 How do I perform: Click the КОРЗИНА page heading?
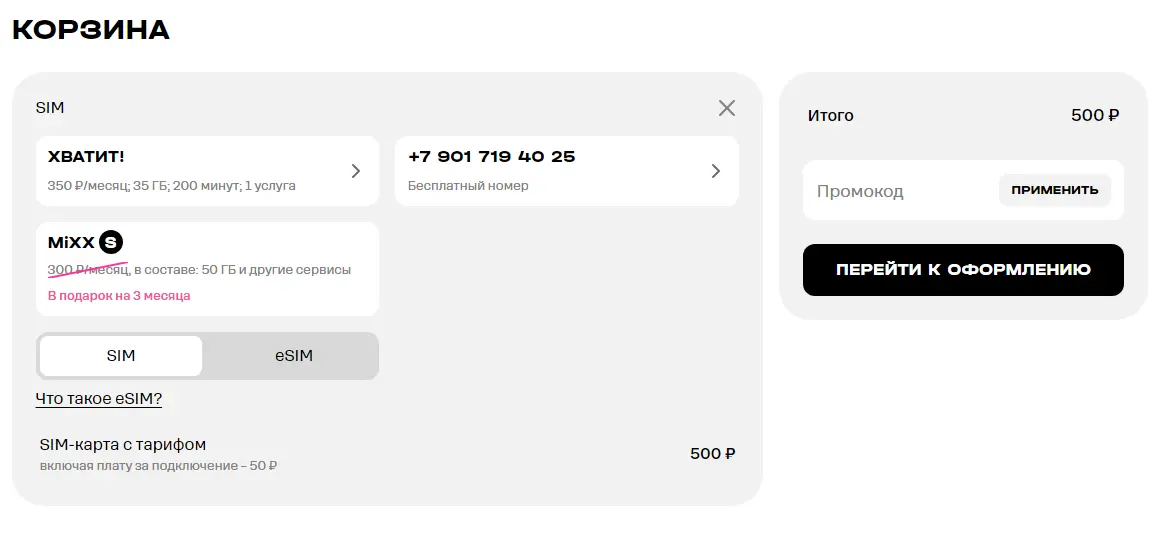[91, 30]
